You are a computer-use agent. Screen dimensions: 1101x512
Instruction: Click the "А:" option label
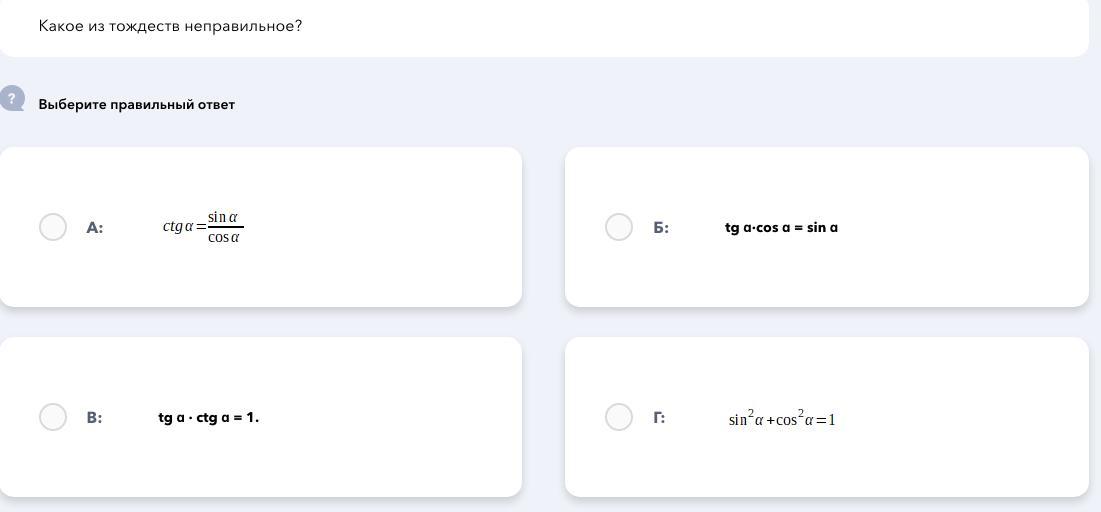pyautogui.click(x=95, y=228)
